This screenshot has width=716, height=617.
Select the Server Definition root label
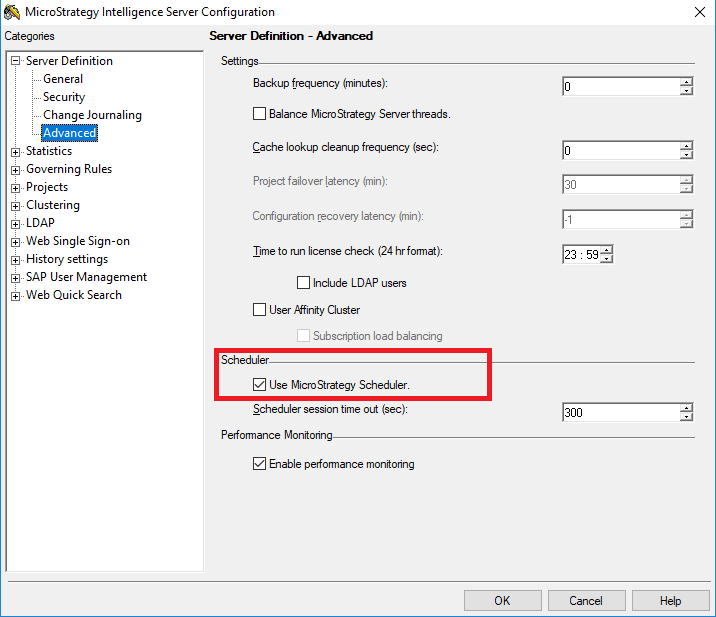[x=69, y=61]
